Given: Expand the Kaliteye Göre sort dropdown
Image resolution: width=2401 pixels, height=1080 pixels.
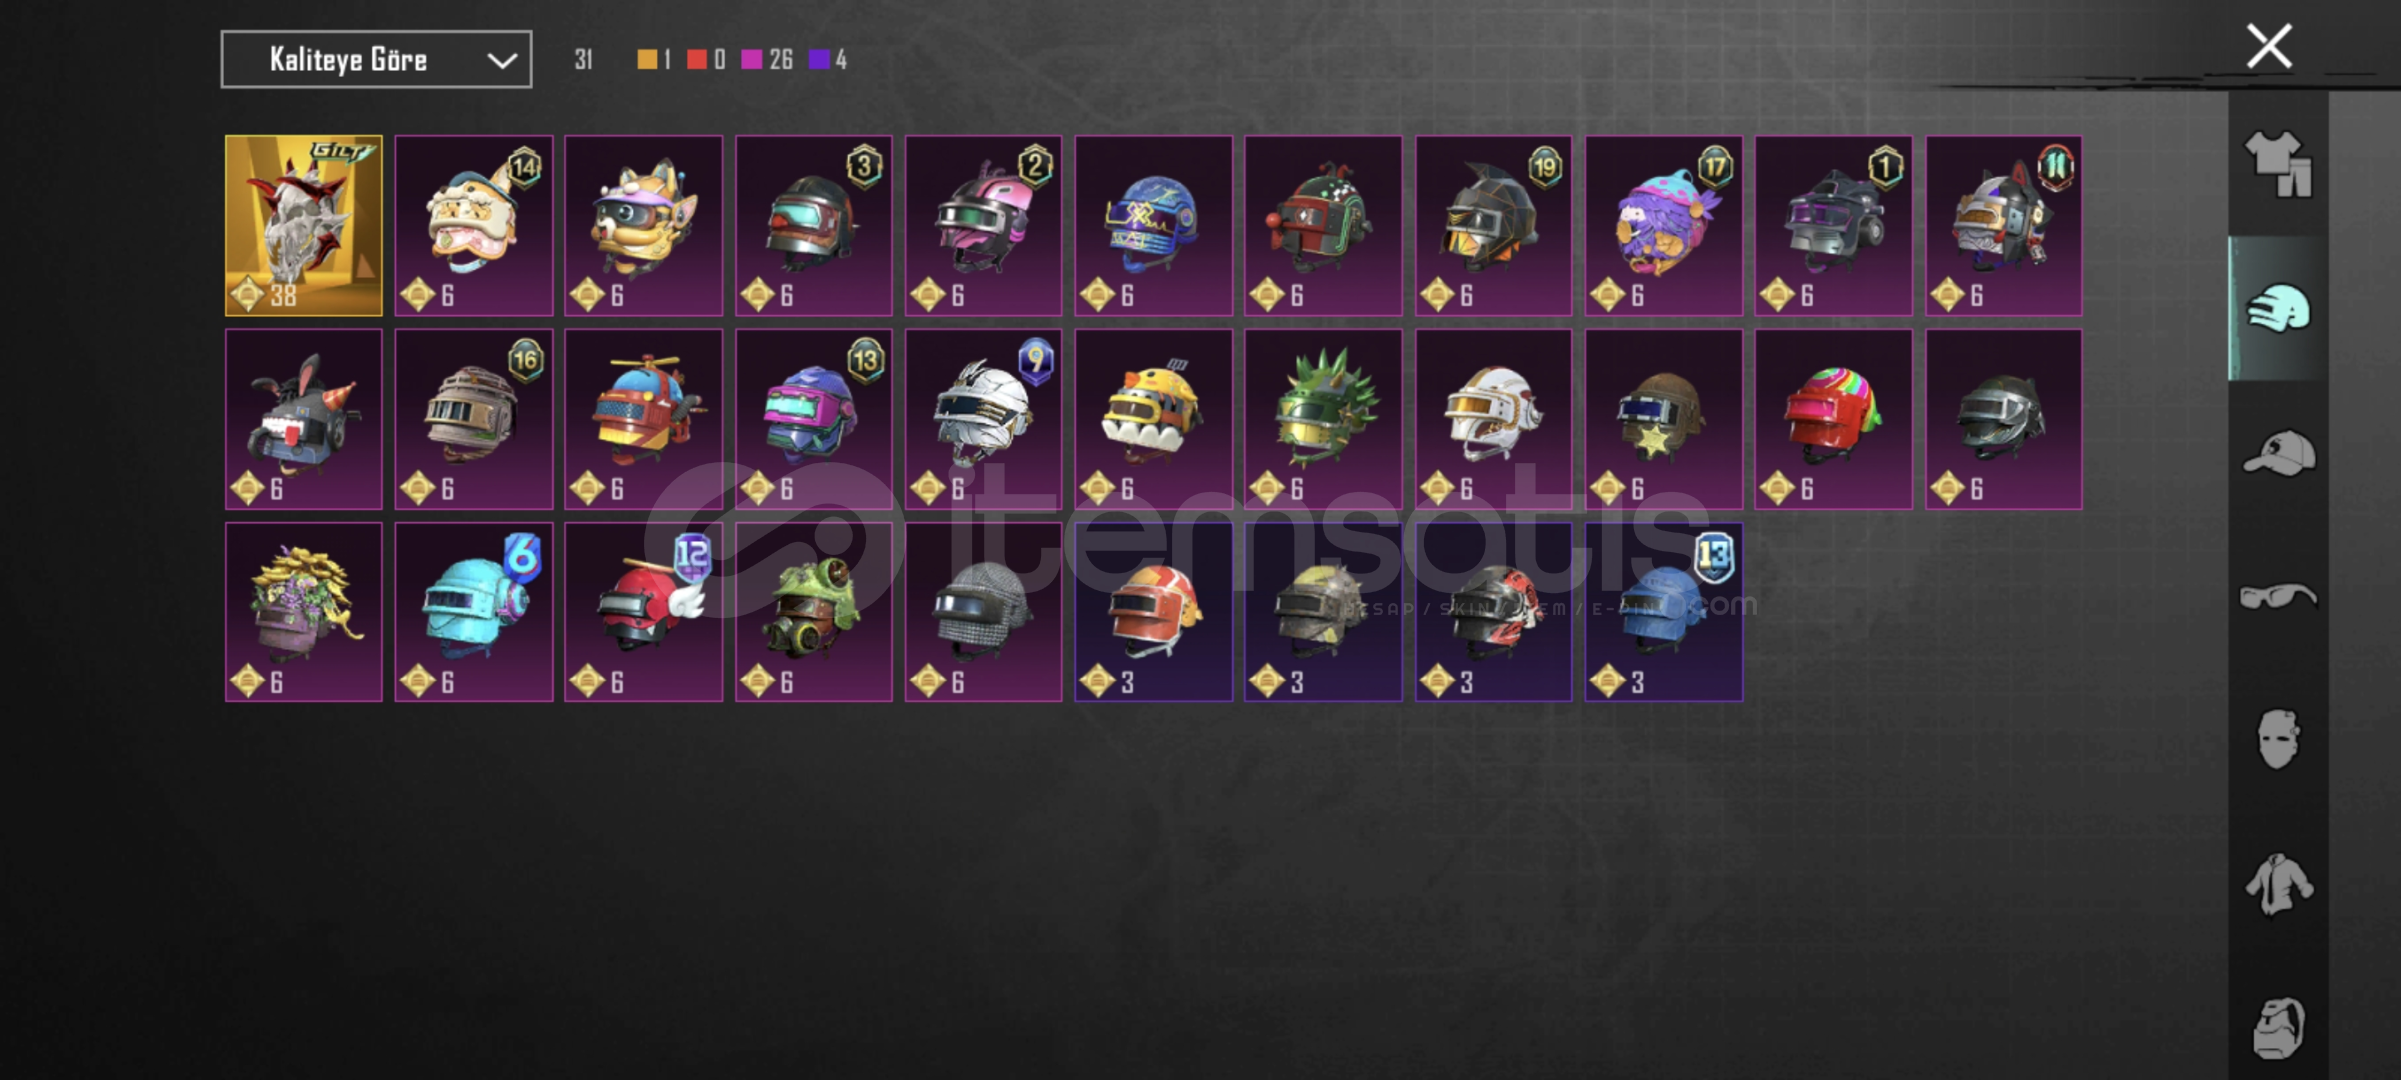Looking at the screenshot, I should point(376,60).
